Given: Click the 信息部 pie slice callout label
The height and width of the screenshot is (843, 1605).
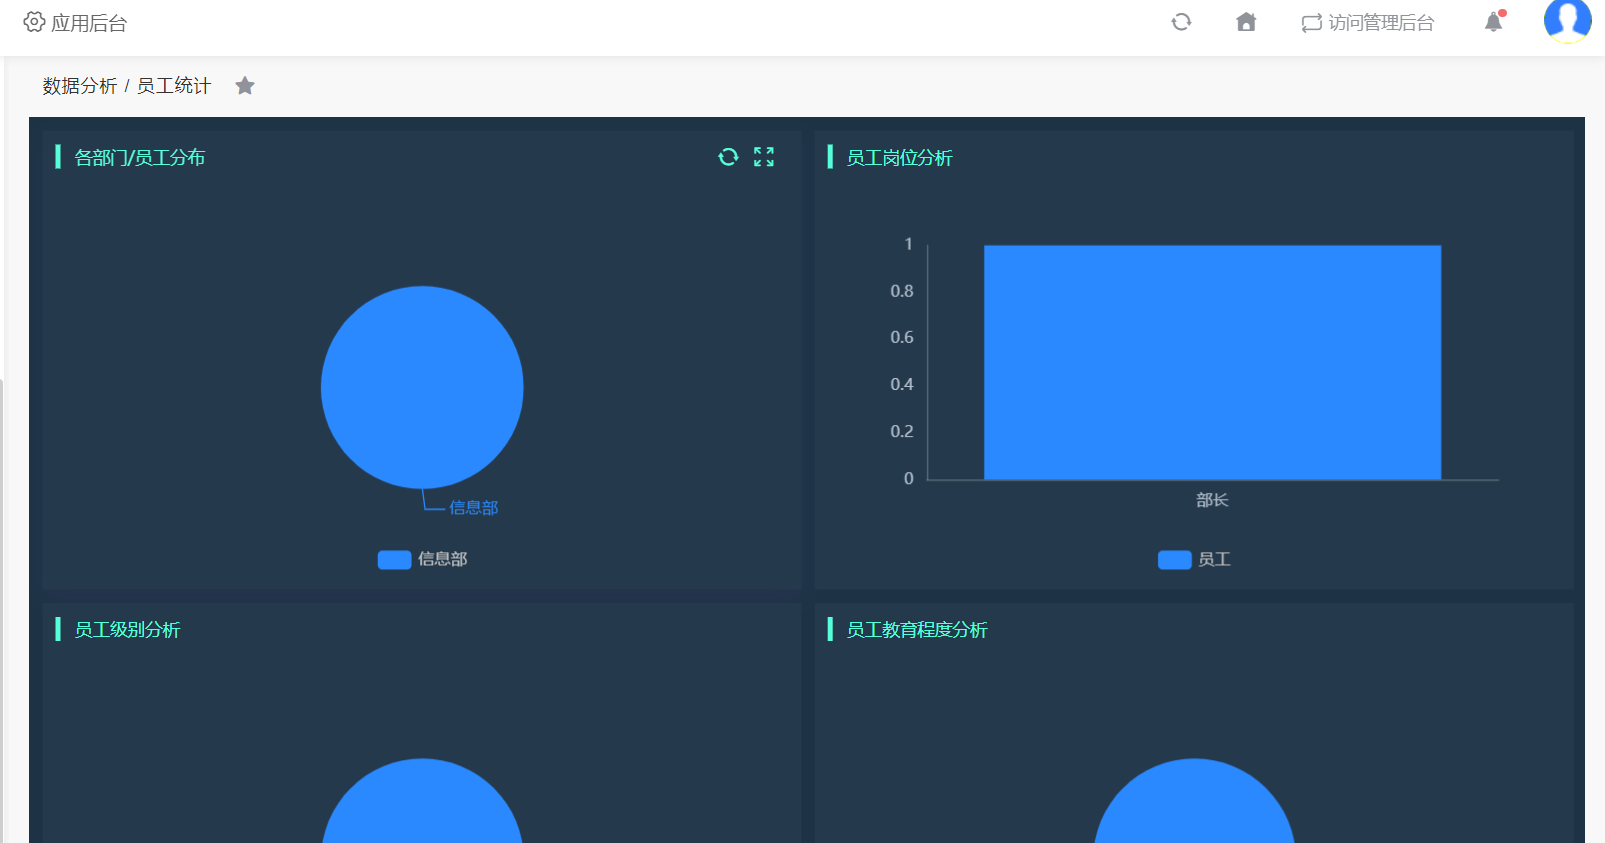Looking at the screenshot, I should pyautogui.click(x=474, y=508).
